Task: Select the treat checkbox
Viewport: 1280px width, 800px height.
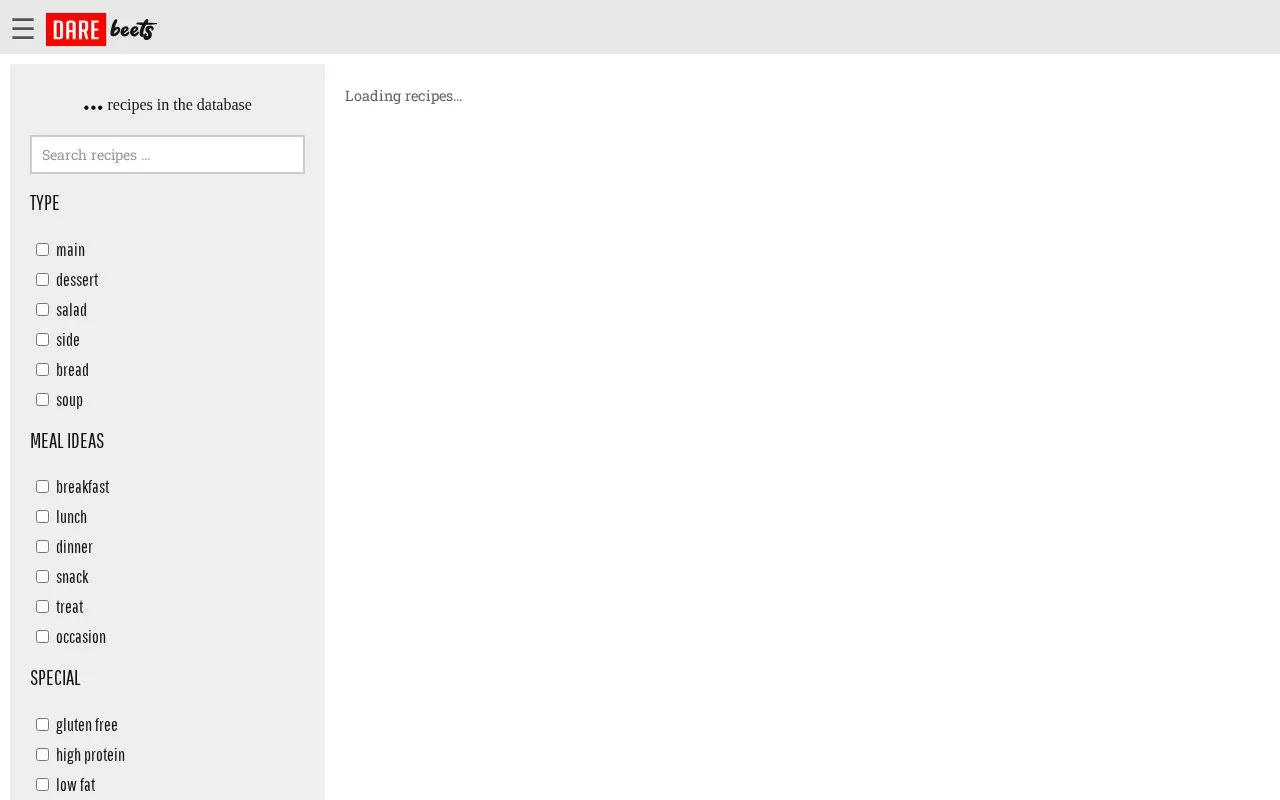Action: tap(42, 606)
